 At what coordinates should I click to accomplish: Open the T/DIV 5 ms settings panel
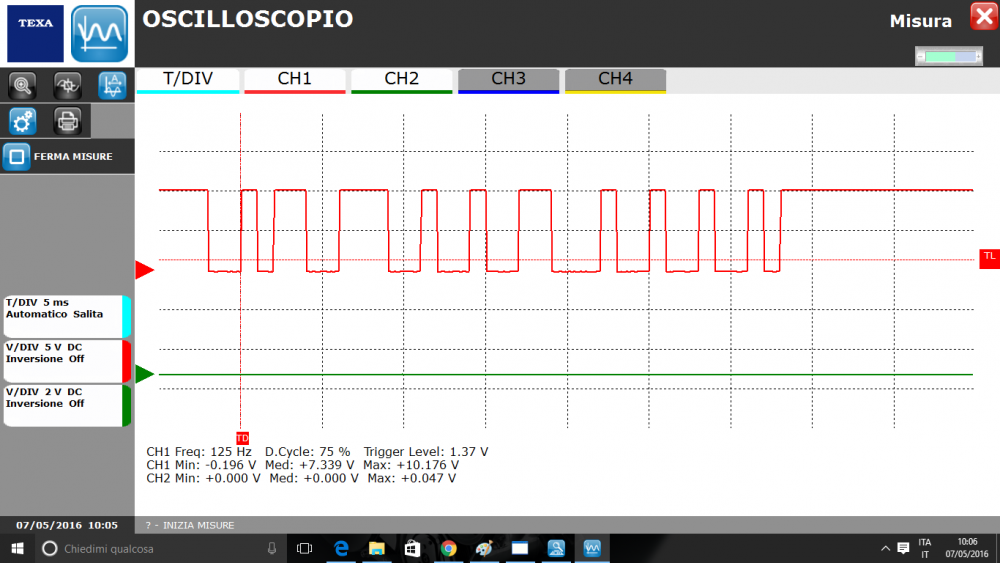coord(65,316)
